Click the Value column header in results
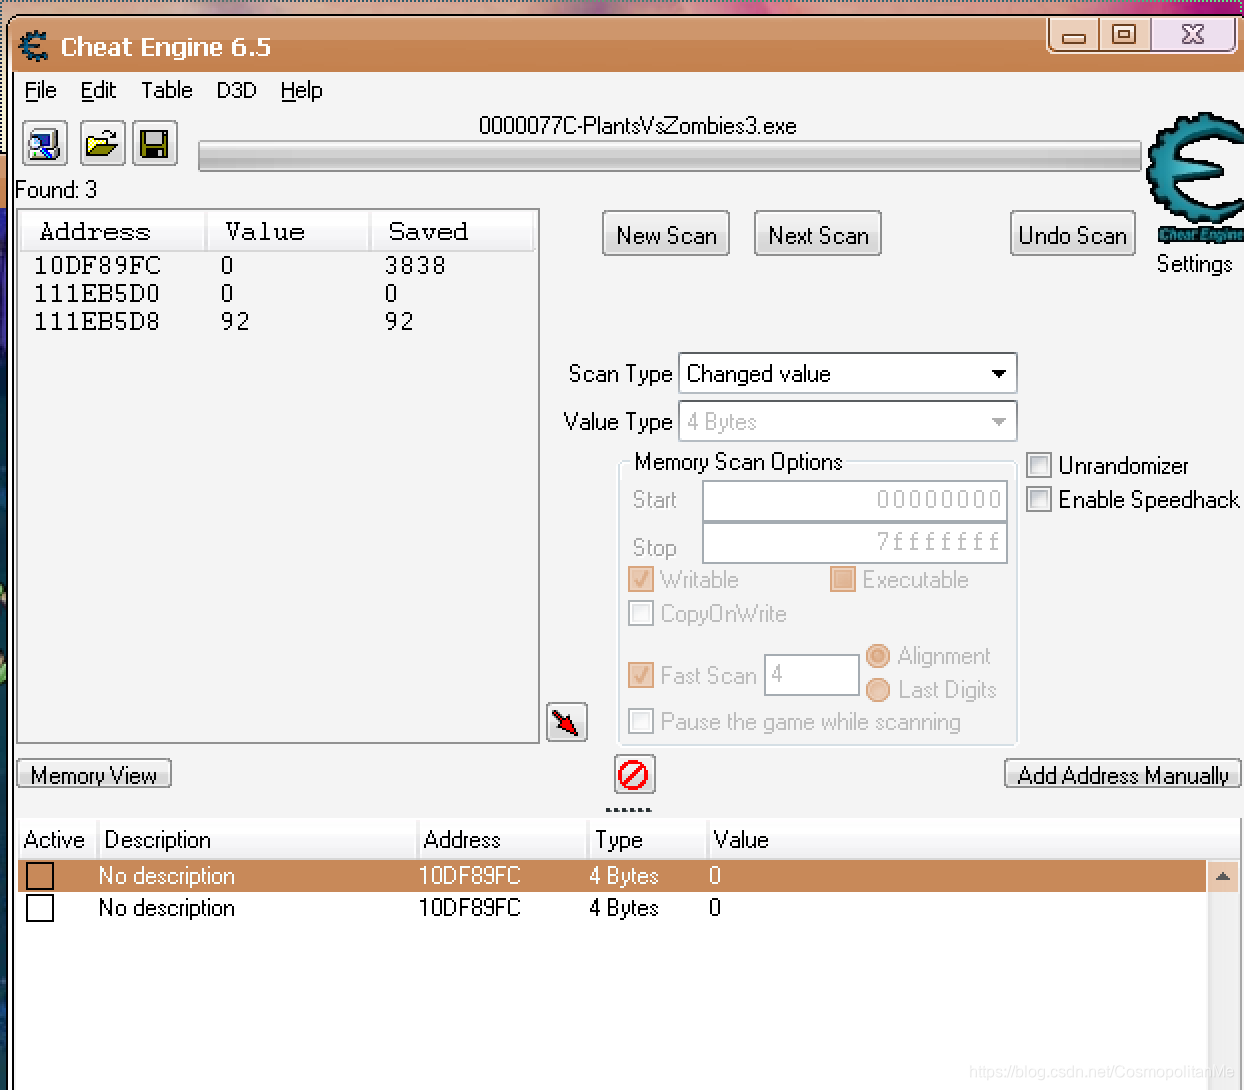1244x1090 pixels. click(288, 232)
